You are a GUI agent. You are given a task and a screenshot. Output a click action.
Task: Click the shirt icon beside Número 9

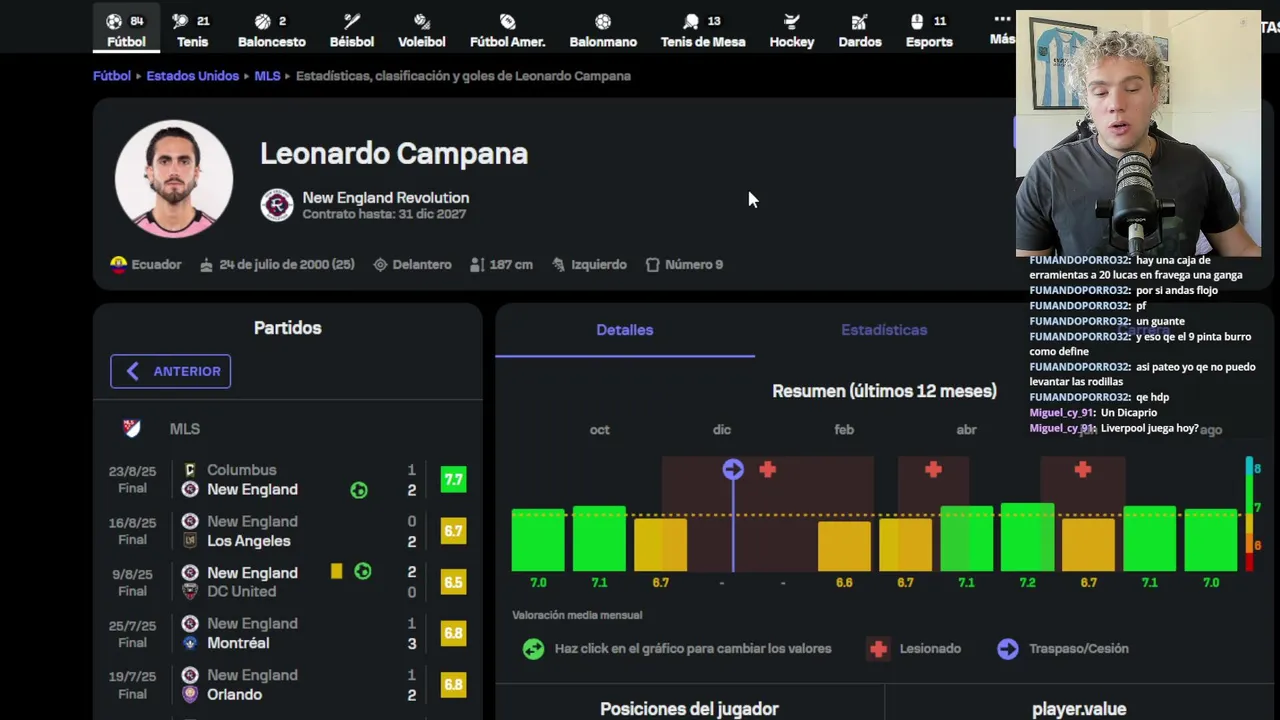(652, 265)
